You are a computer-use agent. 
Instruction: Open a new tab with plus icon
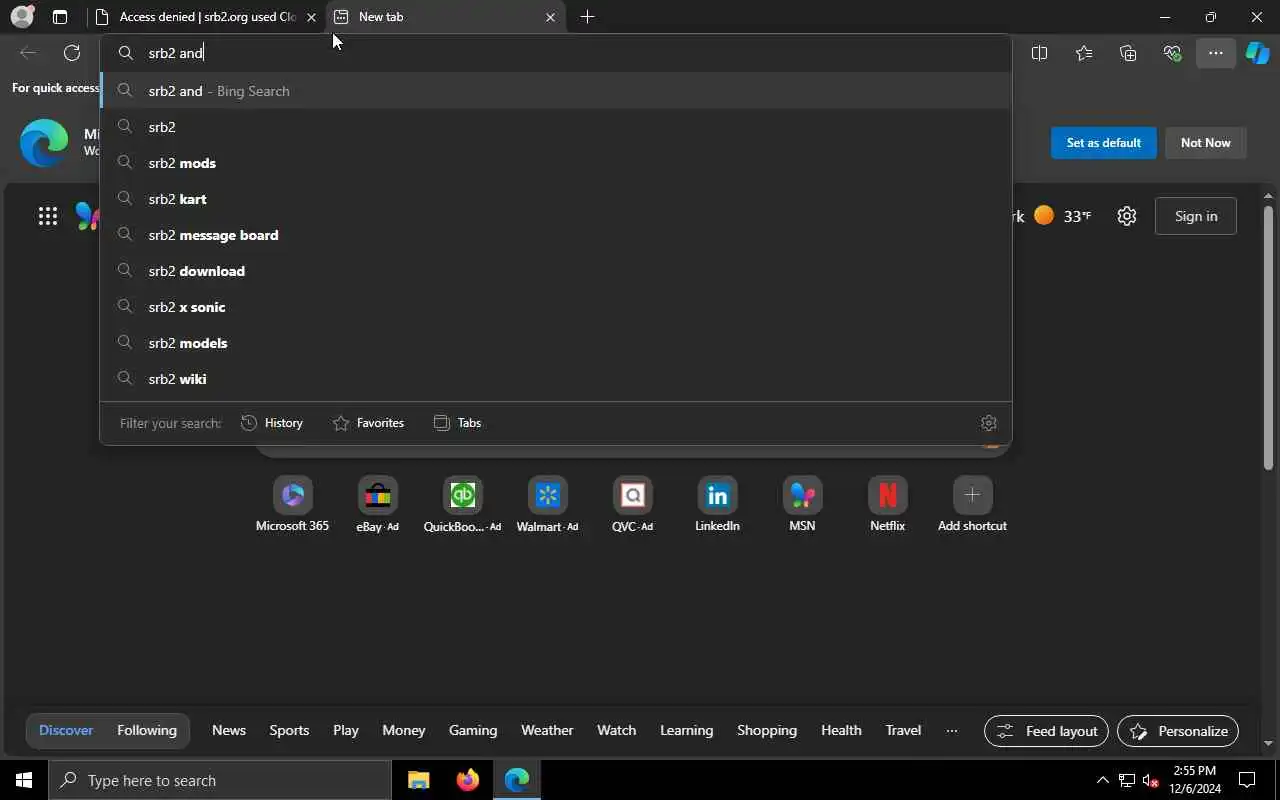[587, 17]
